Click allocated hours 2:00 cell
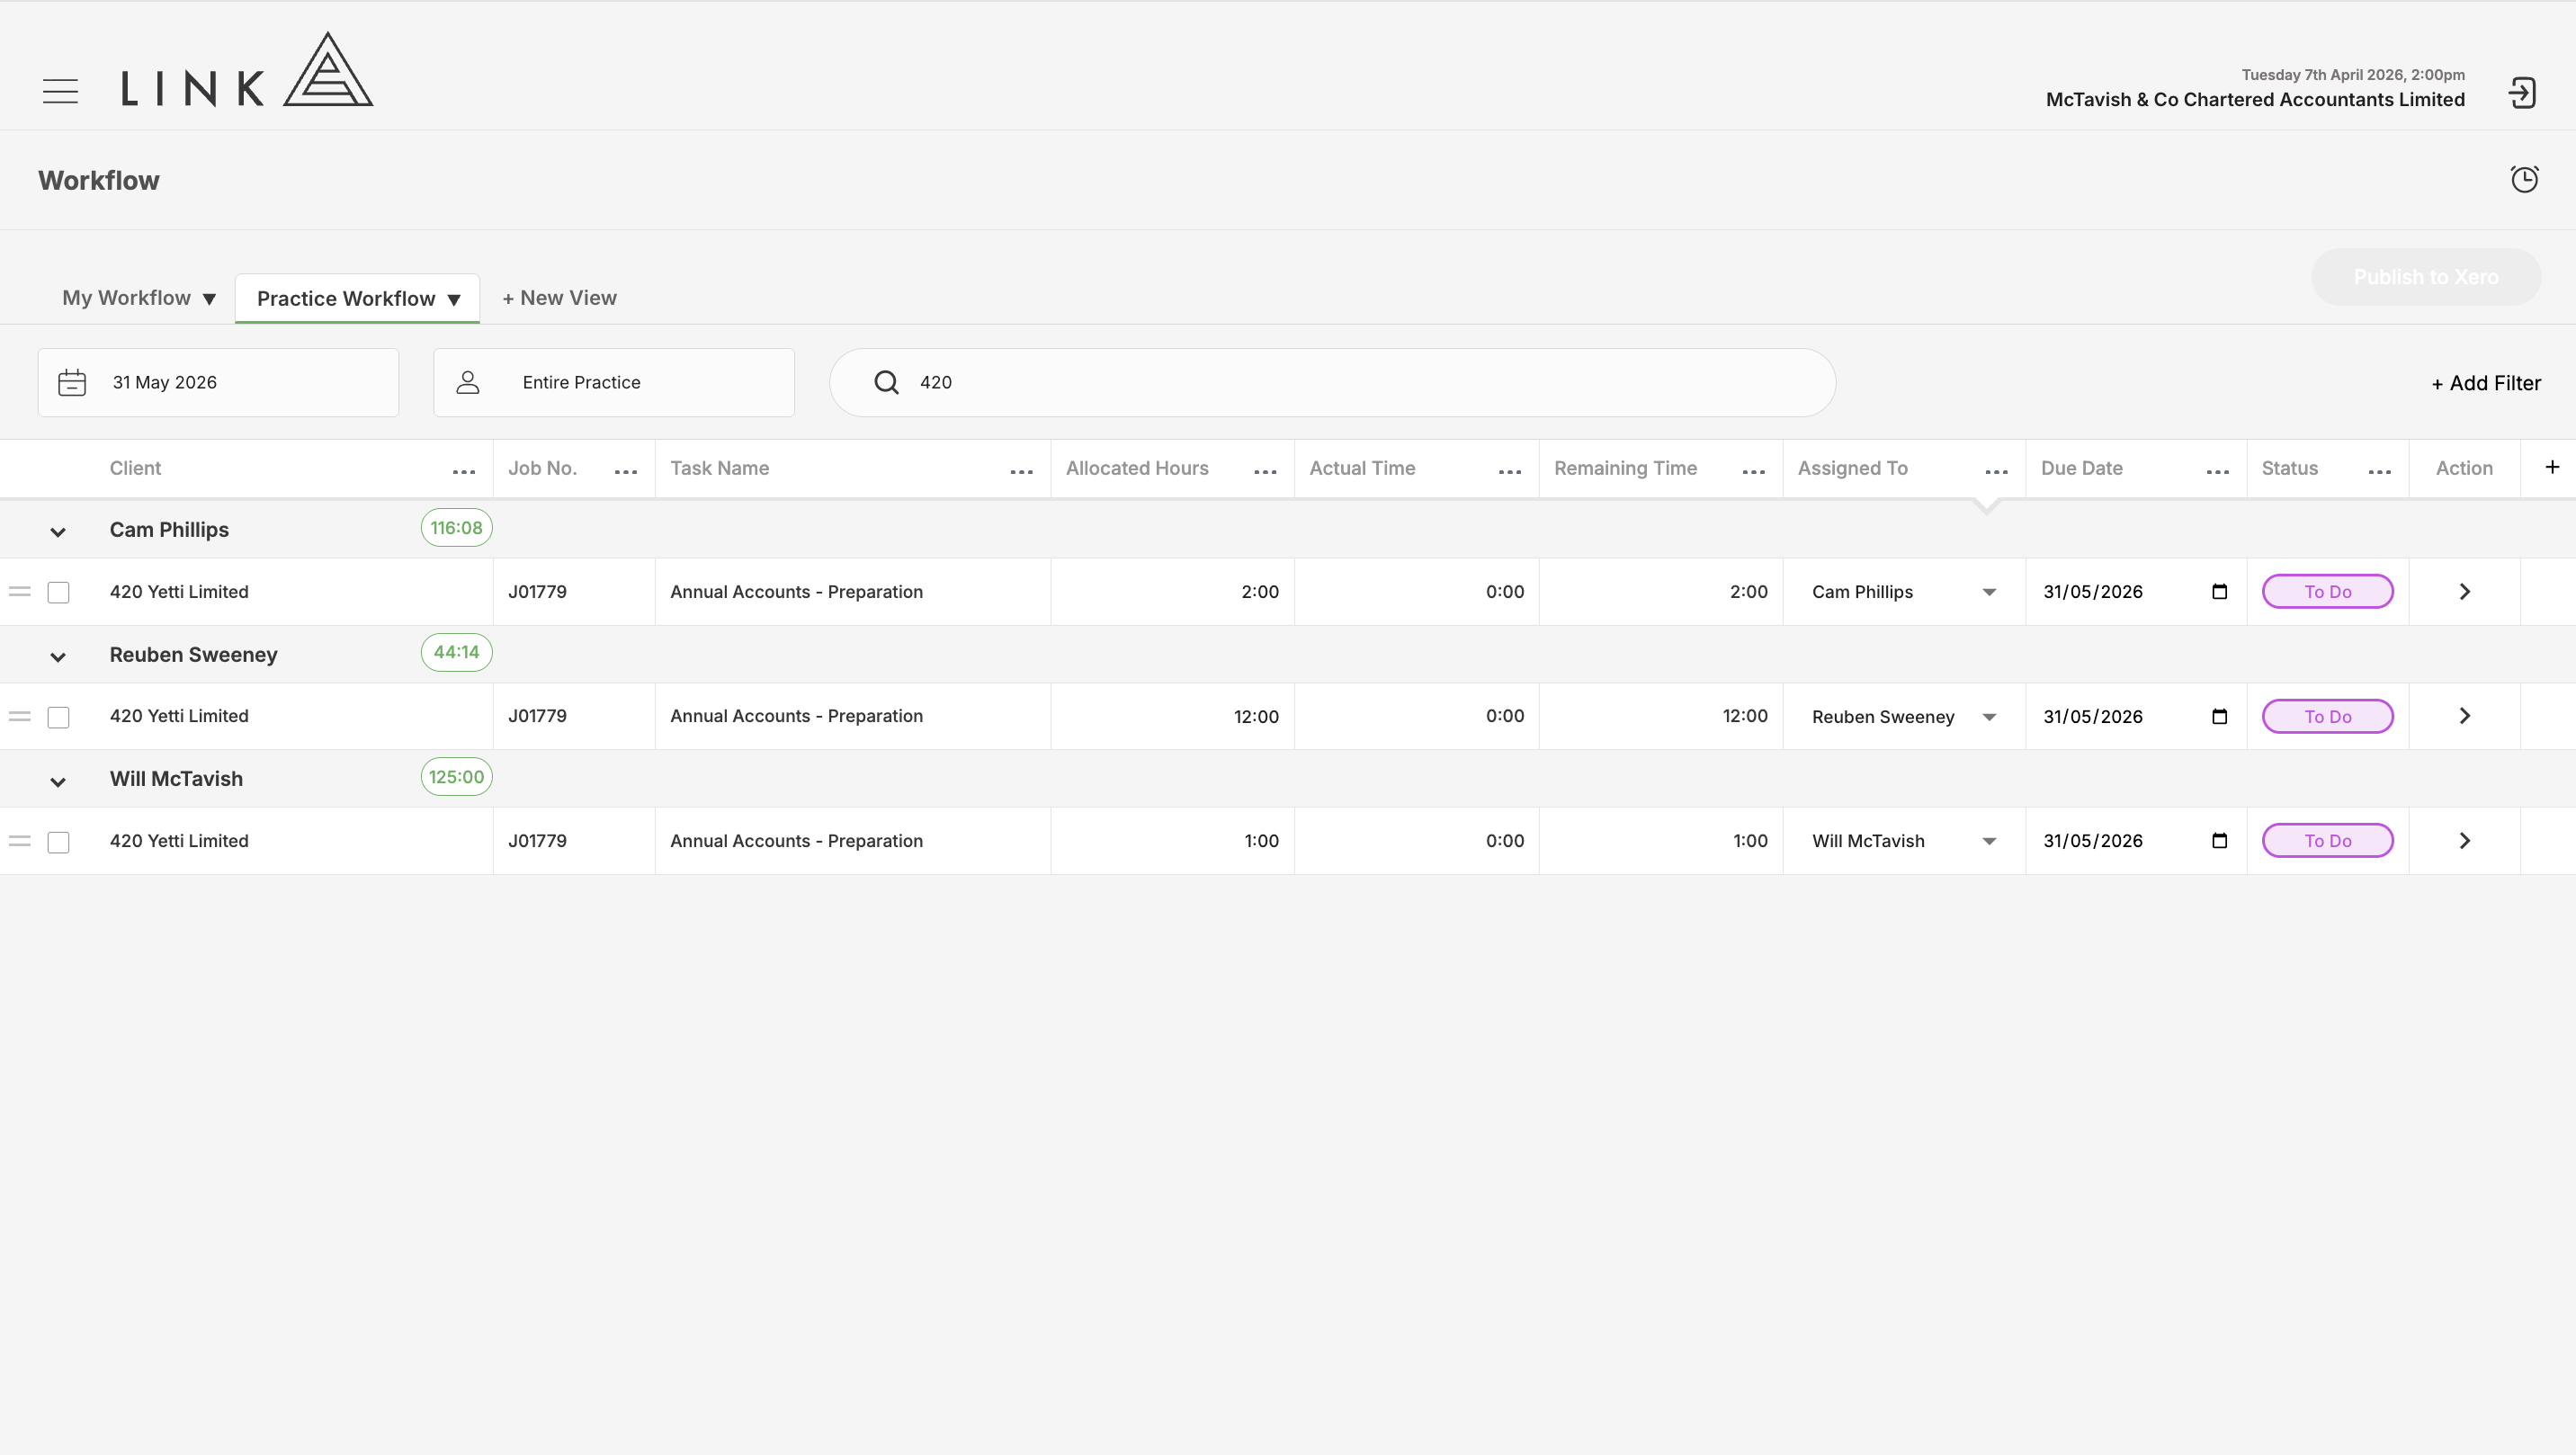 (1172, 592)
